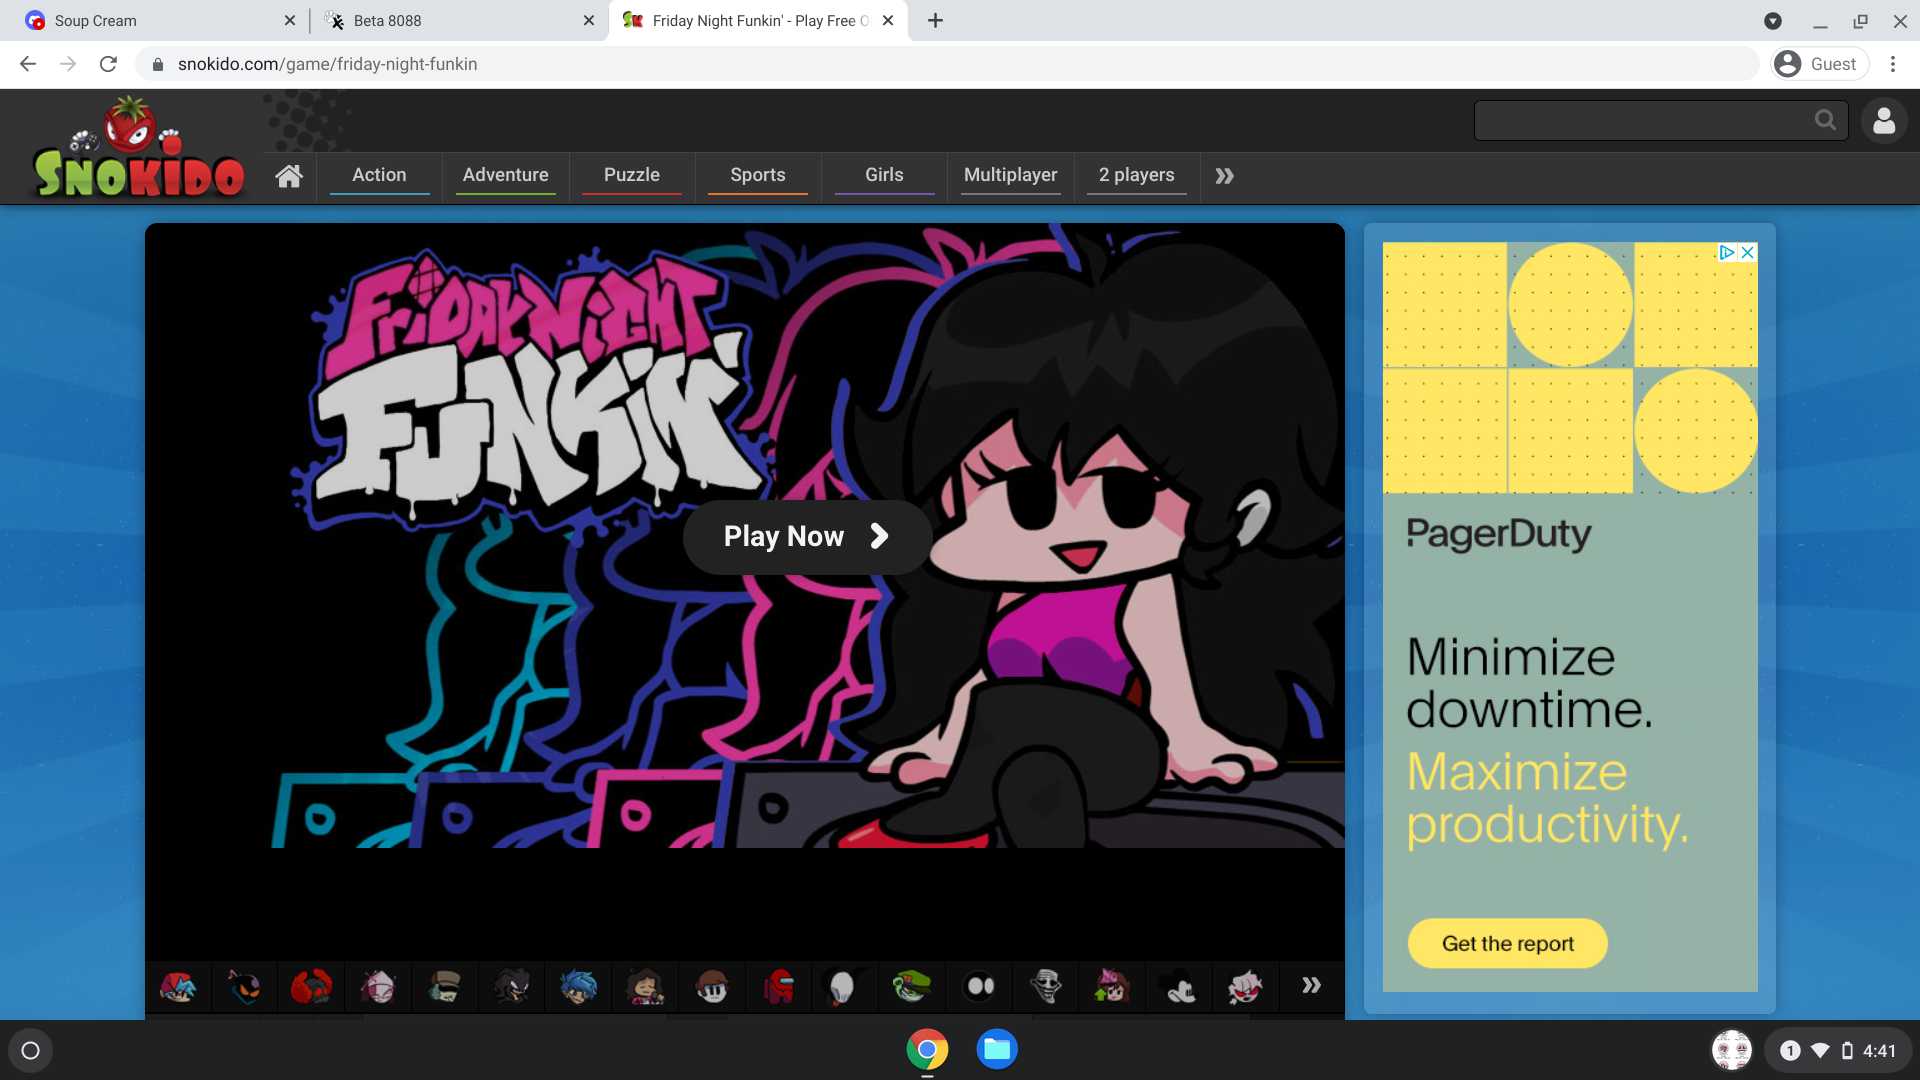
Task: Select the Garcello mod thumbnail with cap
Action: tap(445, 987)
